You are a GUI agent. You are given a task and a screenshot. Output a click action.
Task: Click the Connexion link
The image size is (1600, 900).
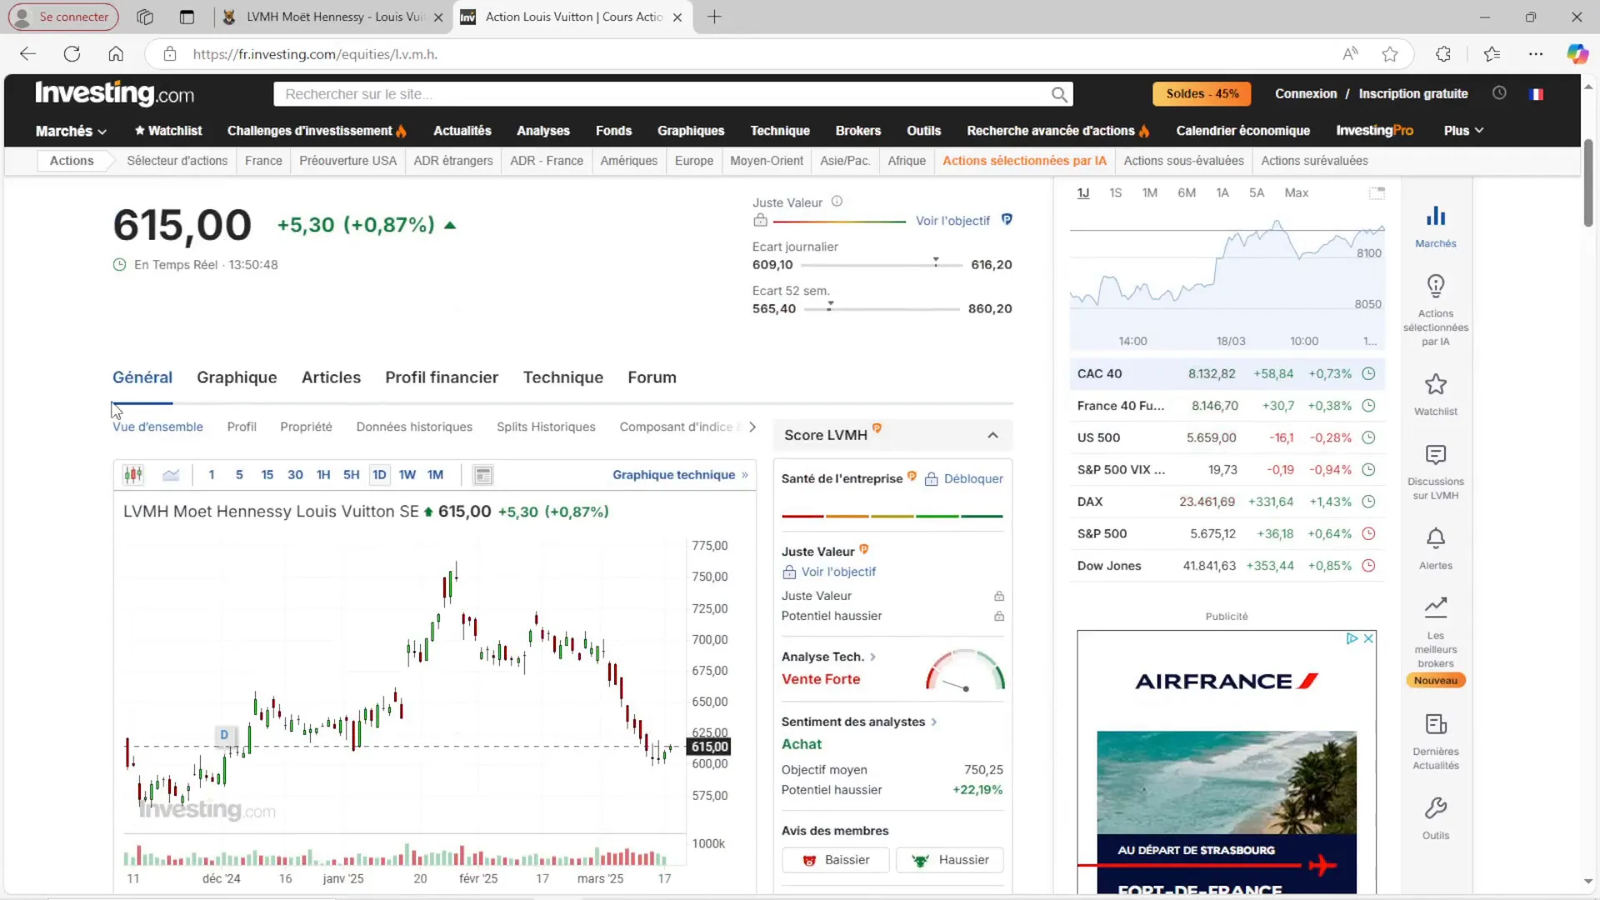1306,94
